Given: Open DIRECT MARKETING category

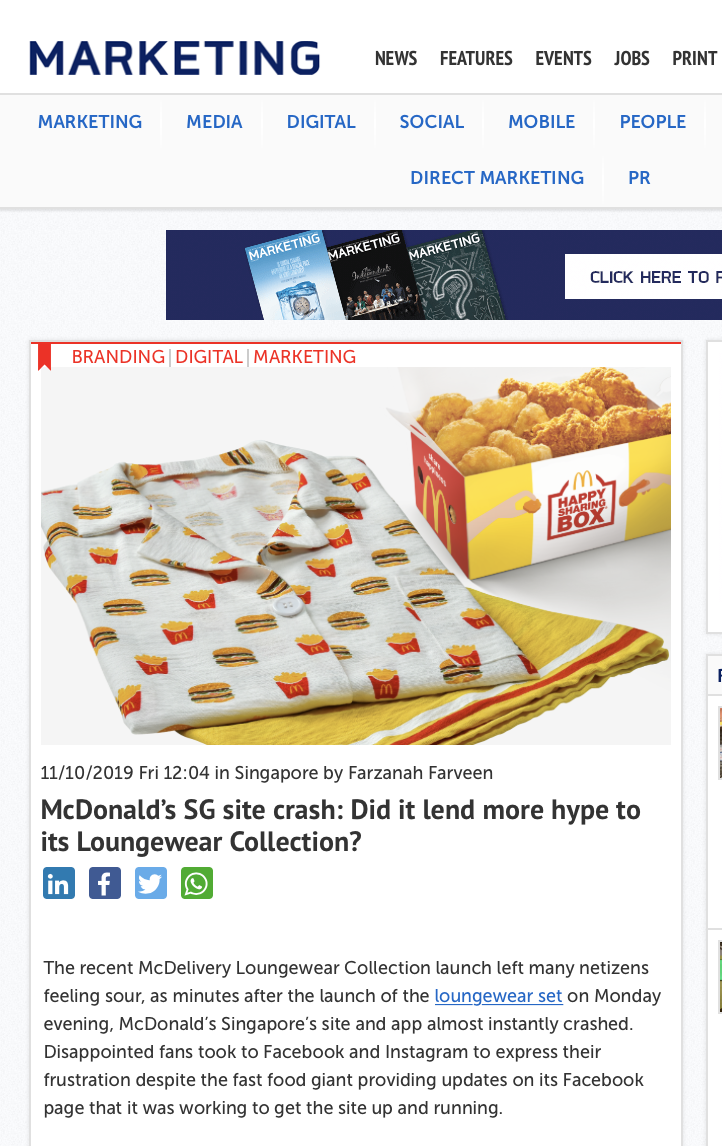Looking at the screenshot, I should [497, 178].
